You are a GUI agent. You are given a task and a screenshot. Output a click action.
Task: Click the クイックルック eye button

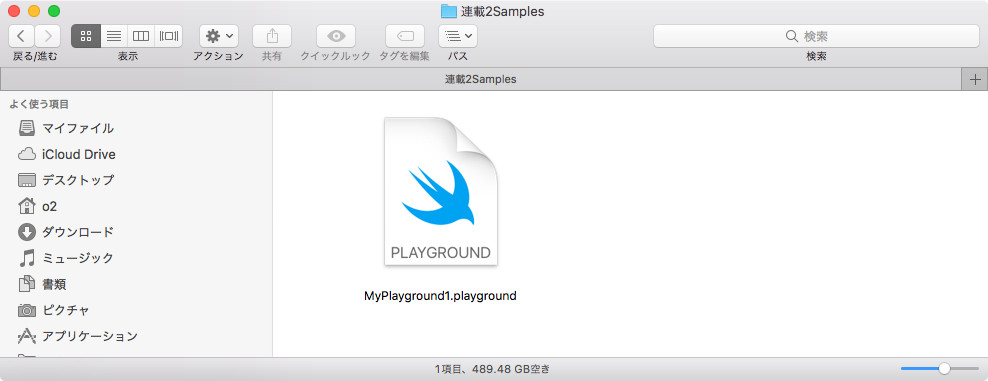336,36
